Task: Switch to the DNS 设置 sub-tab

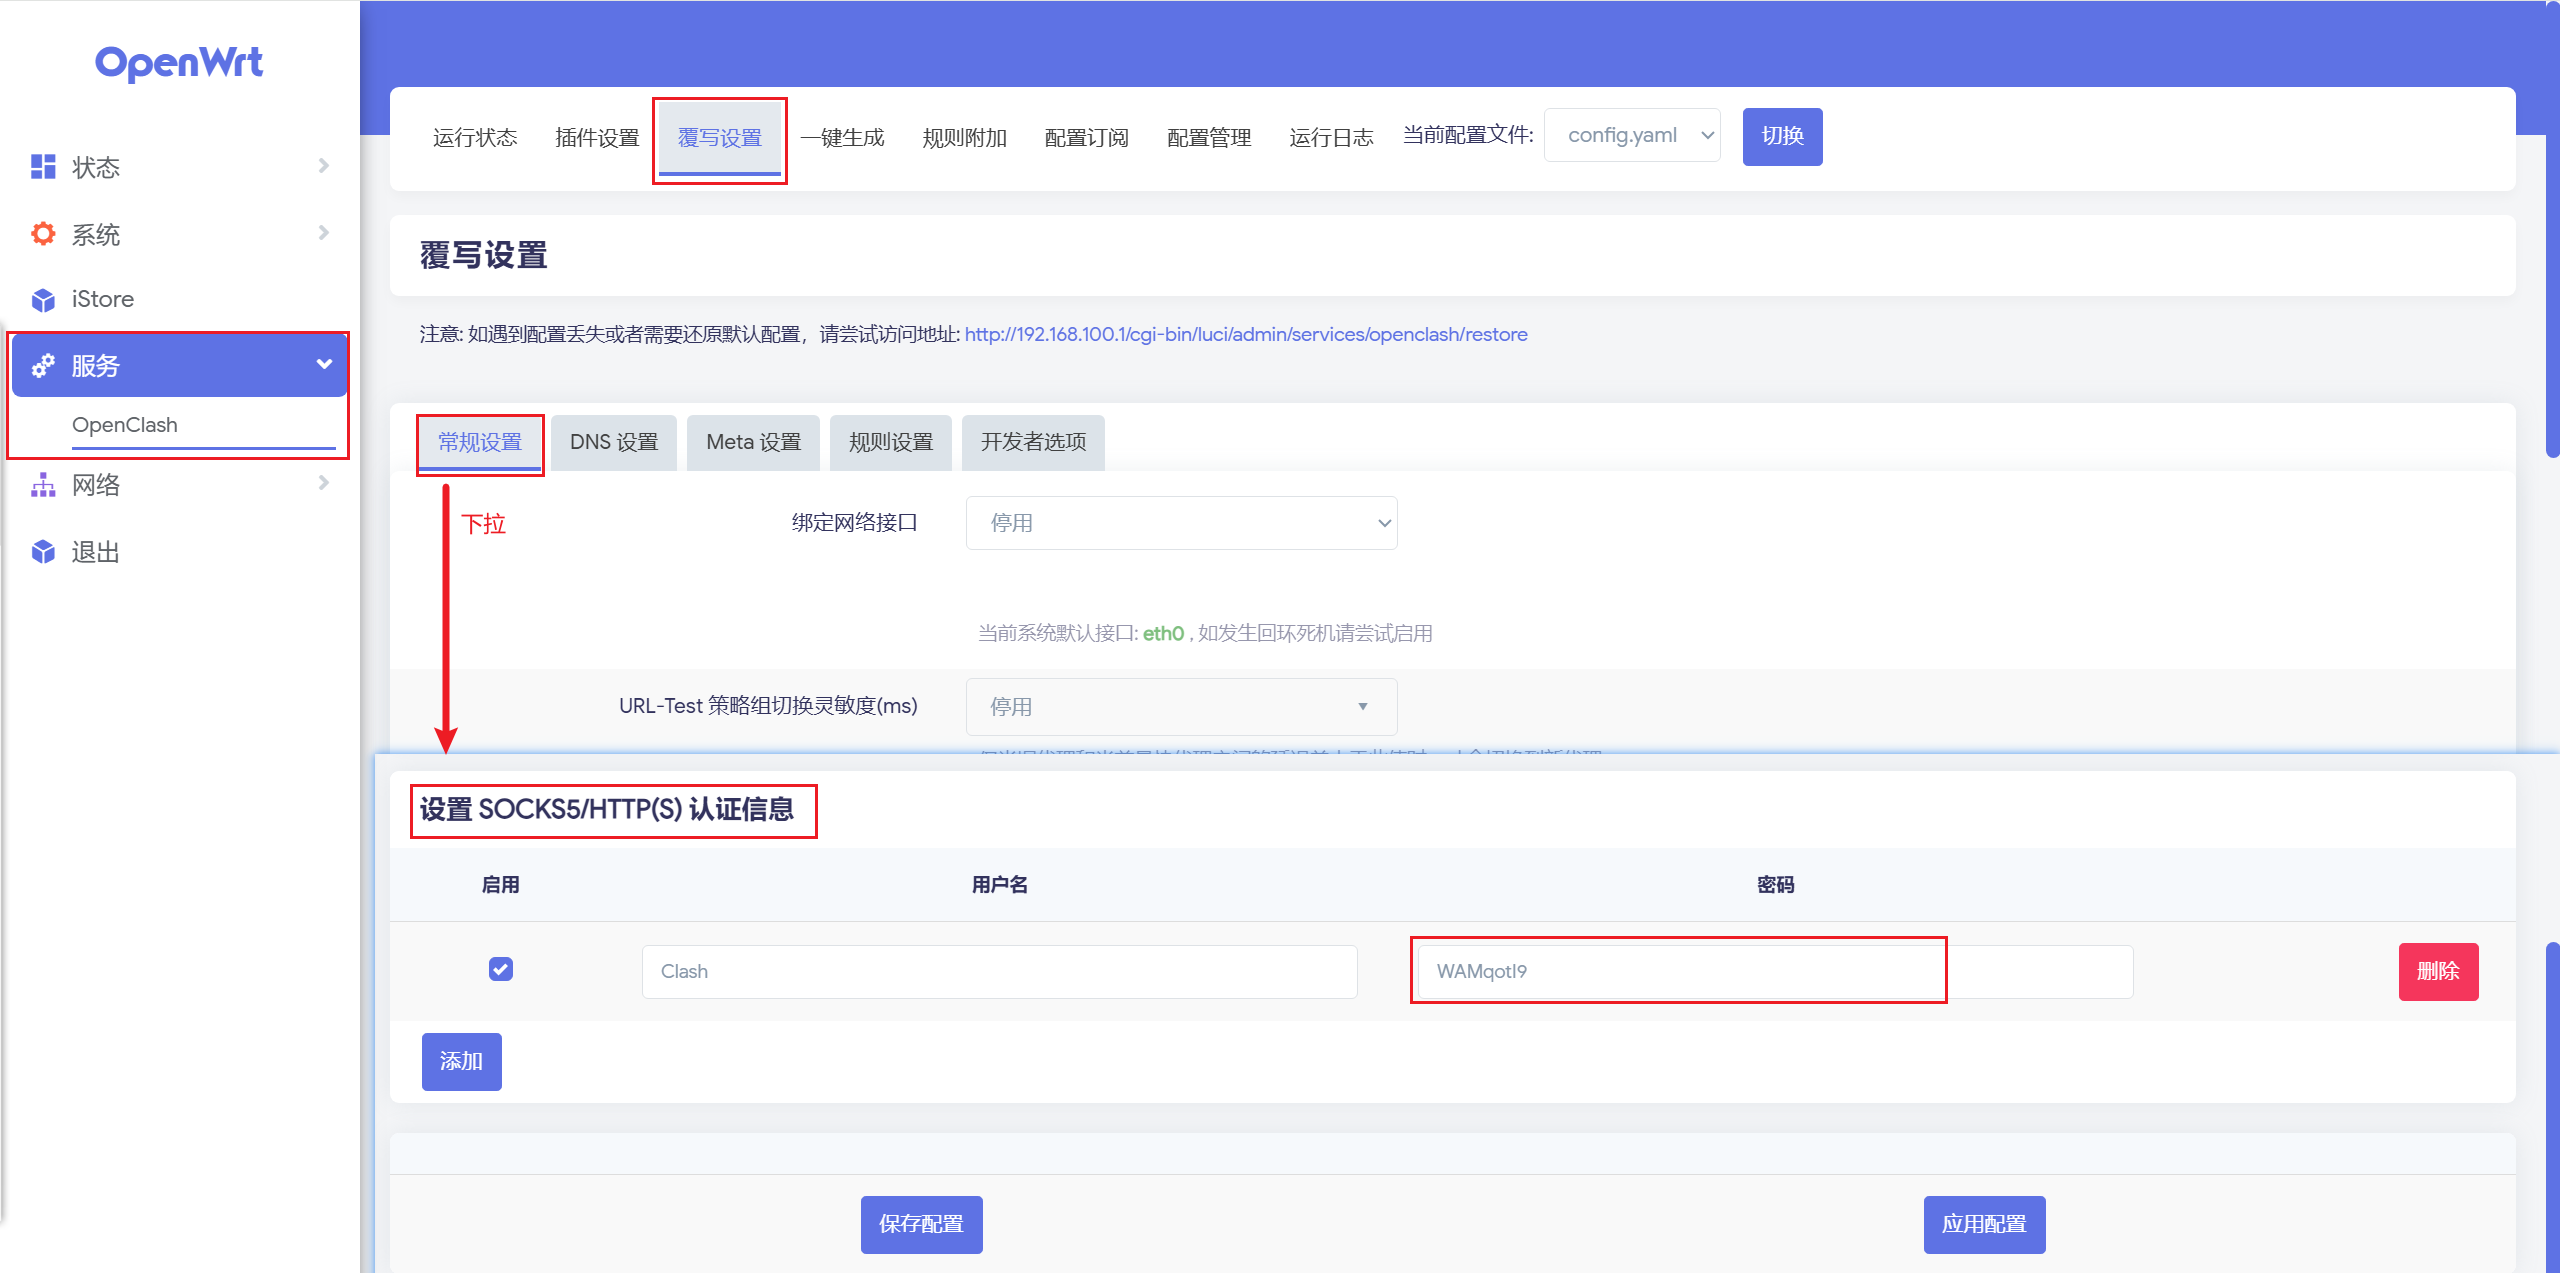Action: coord(614,442)
